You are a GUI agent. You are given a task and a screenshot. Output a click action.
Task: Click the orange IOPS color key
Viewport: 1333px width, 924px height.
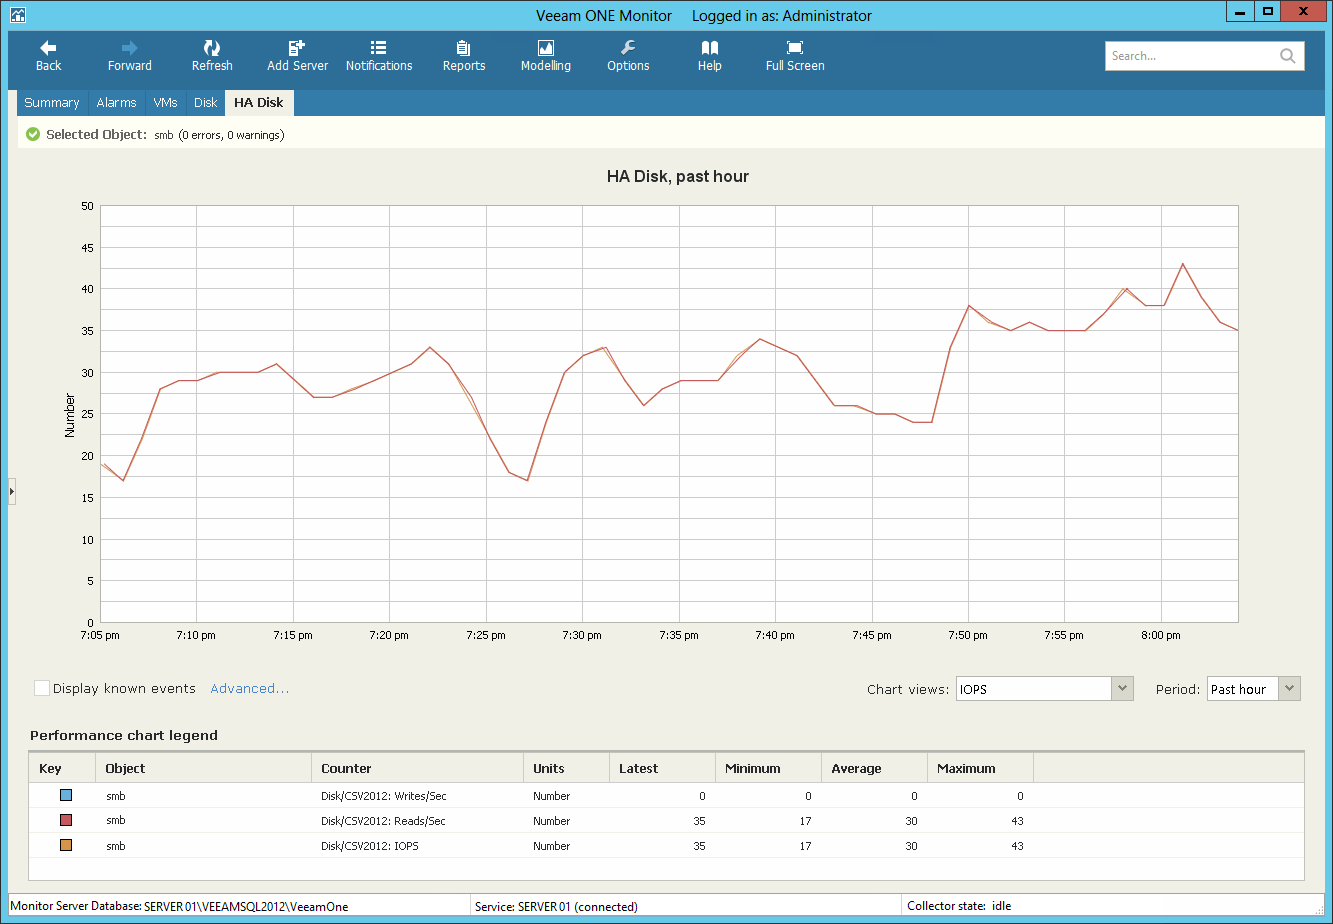click(x=66, y=846)
